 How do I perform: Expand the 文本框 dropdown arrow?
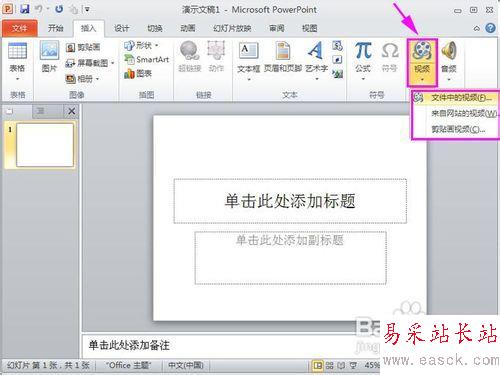click(x=249, y=79)
